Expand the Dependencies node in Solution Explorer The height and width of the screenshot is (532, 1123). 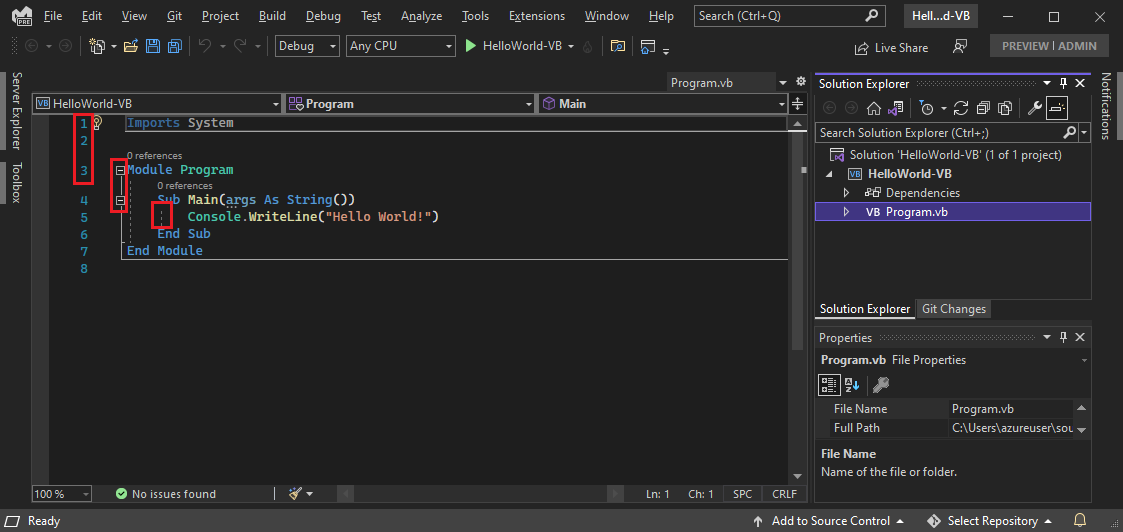[846, 193]
